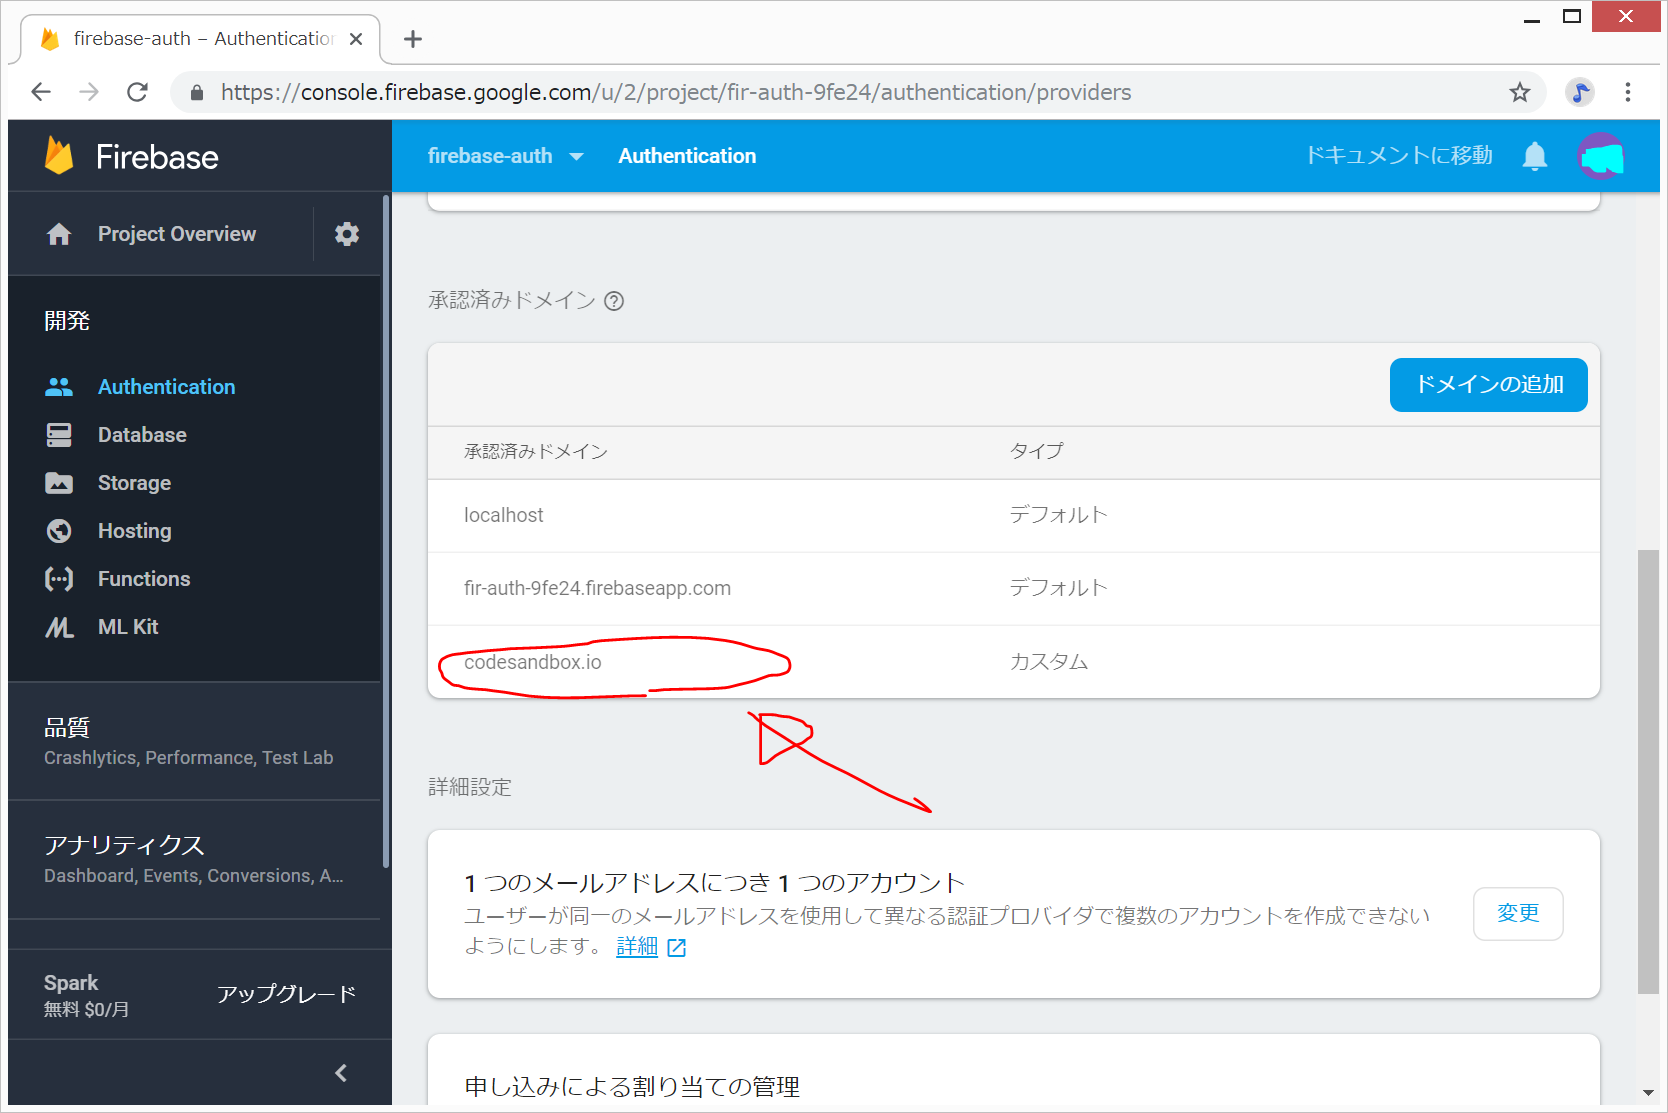This screenshot has height=1113, width=1668.
Task: Click the 変更 button
Action: click(1517, 914)
